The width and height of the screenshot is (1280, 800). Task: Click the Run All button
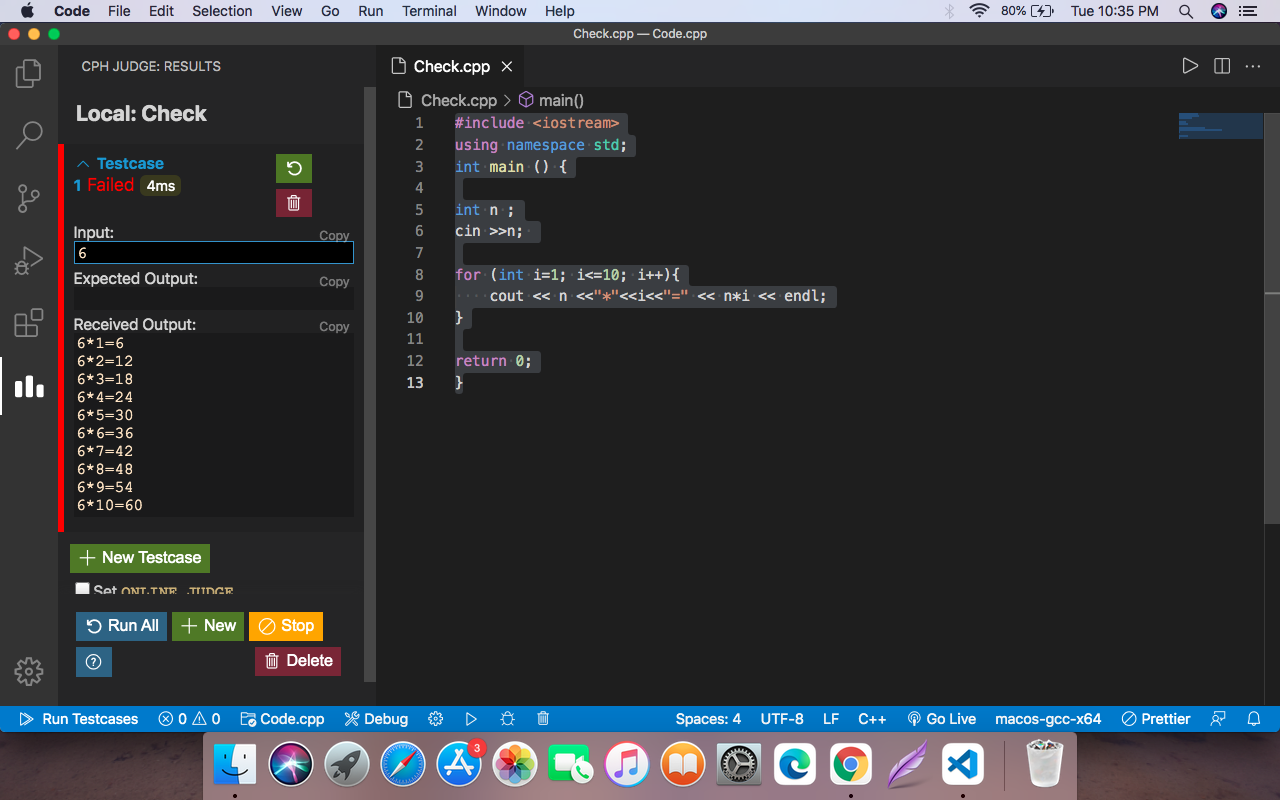coord(121,625)
